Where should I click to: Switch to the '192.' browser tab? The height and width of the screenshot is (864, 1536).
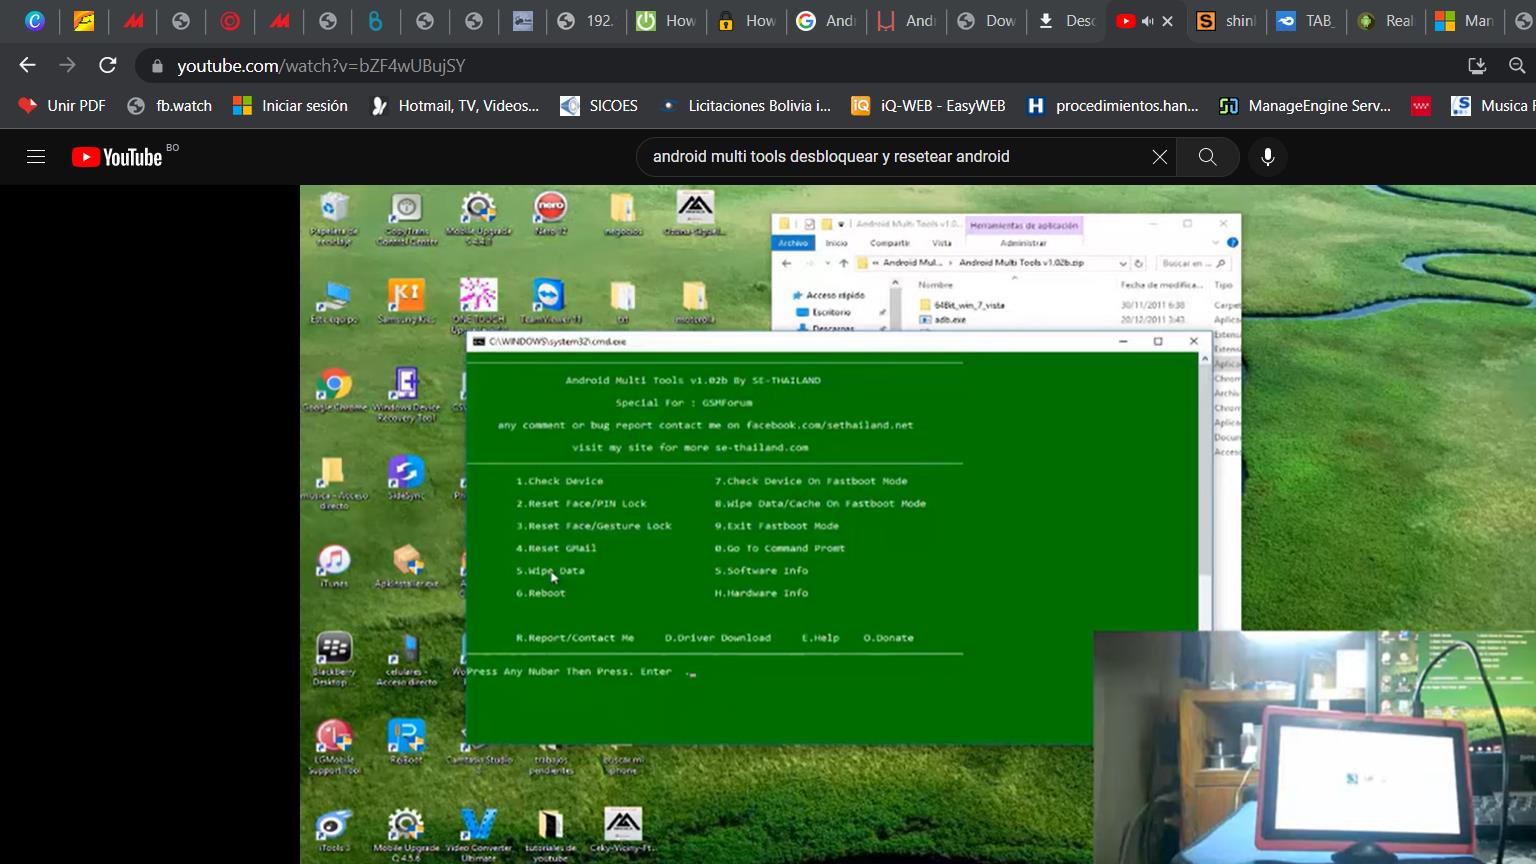(x=587, y=21)
